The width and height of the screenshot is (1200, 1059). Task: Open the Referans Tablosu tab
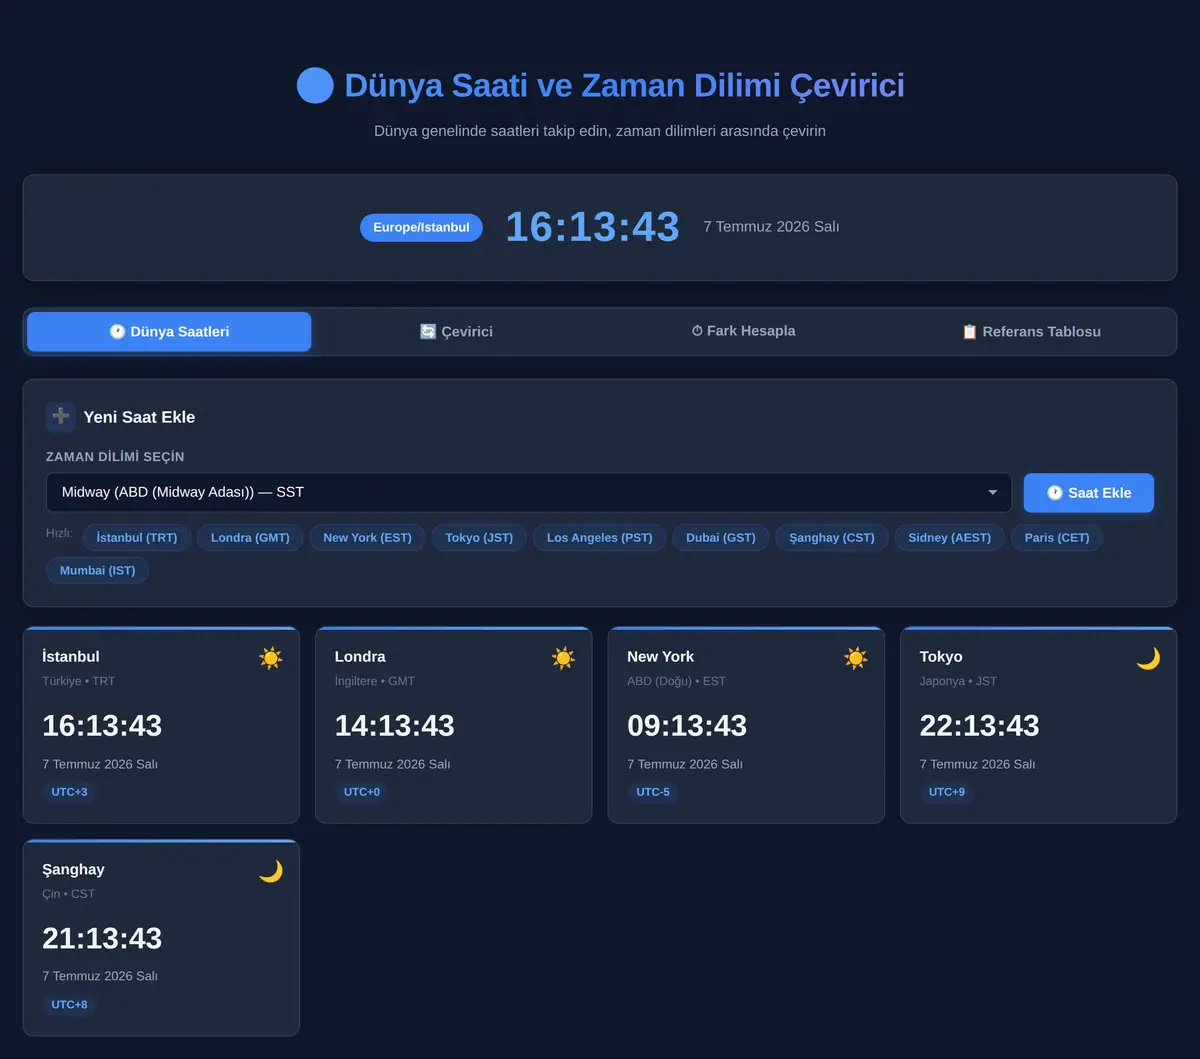[1031, 332]
